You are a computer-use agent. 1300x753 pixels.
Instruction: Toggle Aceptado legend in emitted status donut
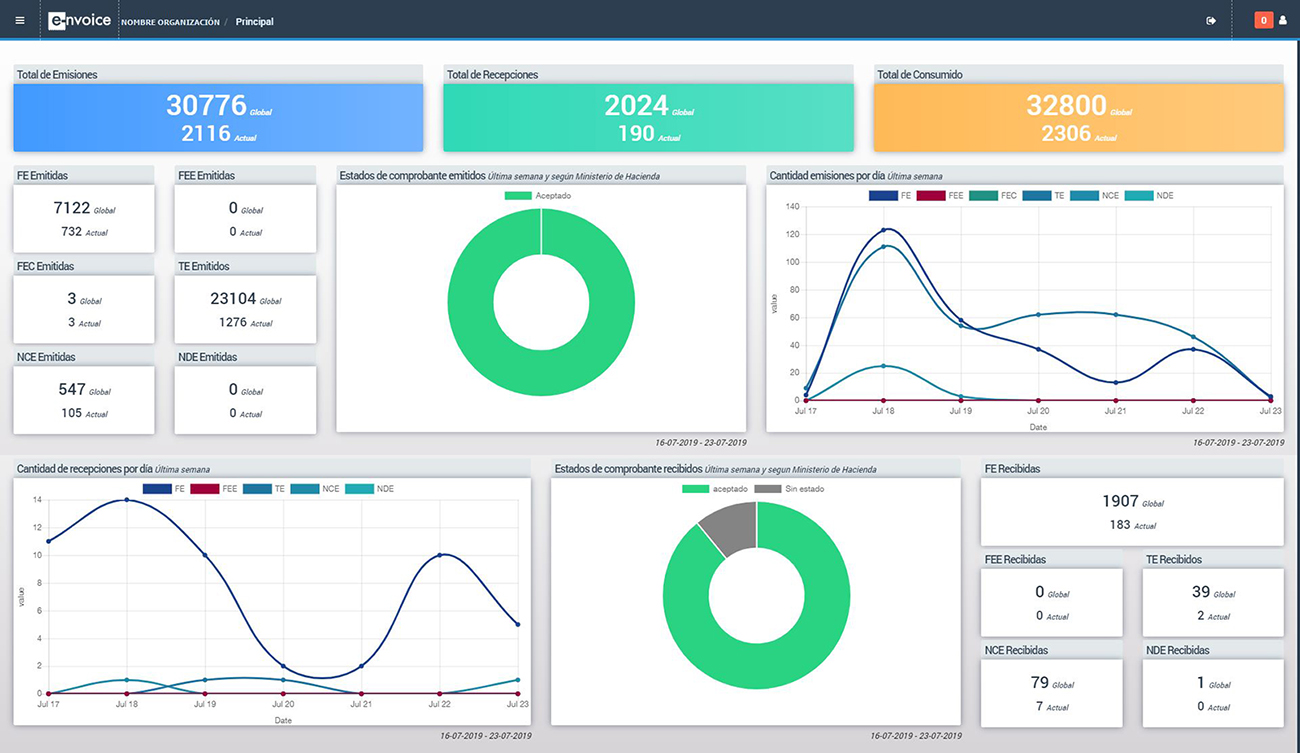click(540, 196)
